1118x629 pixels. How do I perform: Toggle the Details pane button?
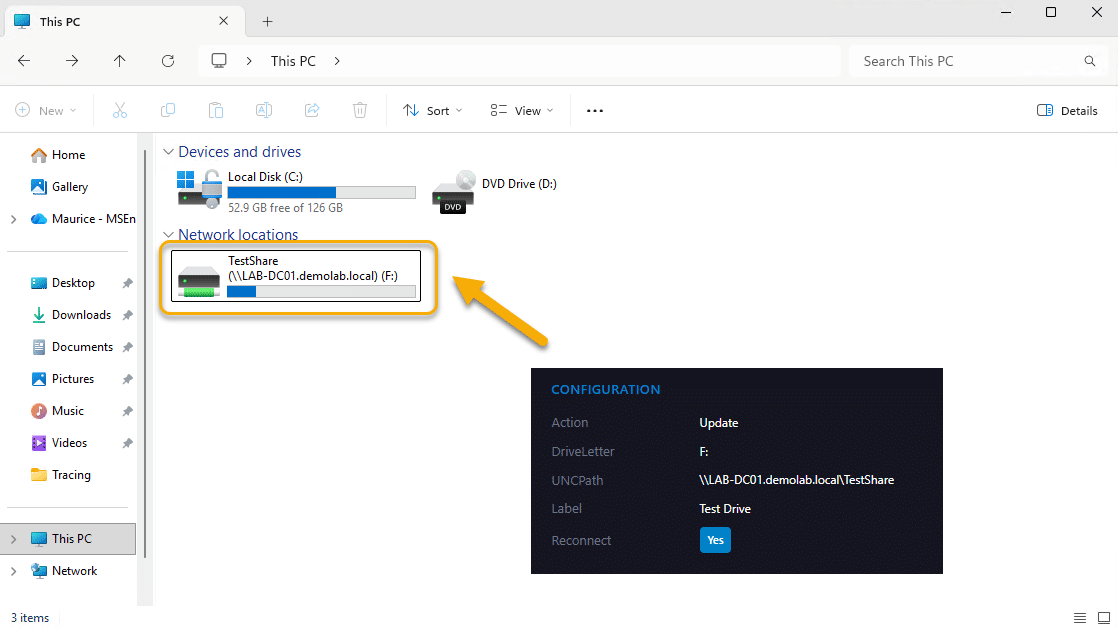[x=1067, y=111]
